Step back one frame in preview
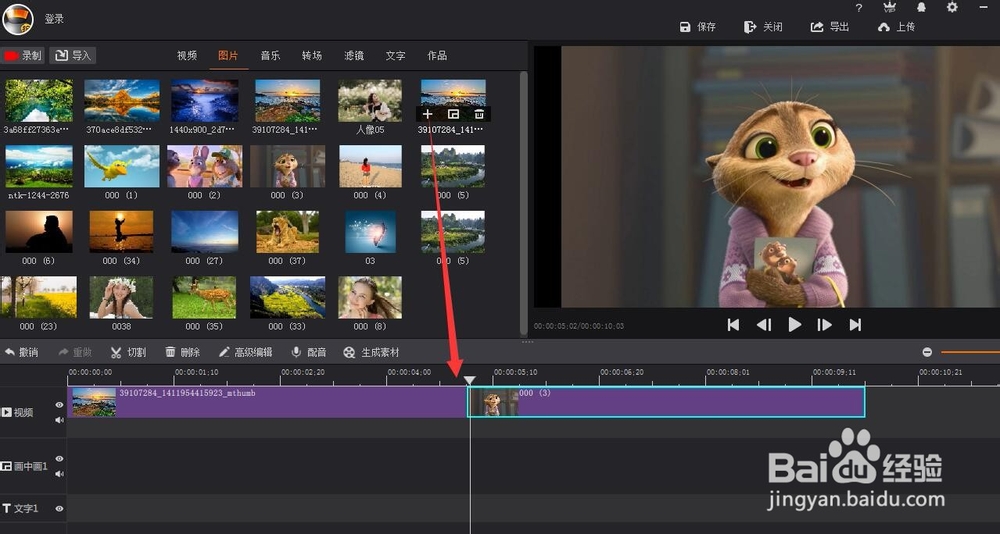The height and width of the screenshot is (534, 1000). 763,325
